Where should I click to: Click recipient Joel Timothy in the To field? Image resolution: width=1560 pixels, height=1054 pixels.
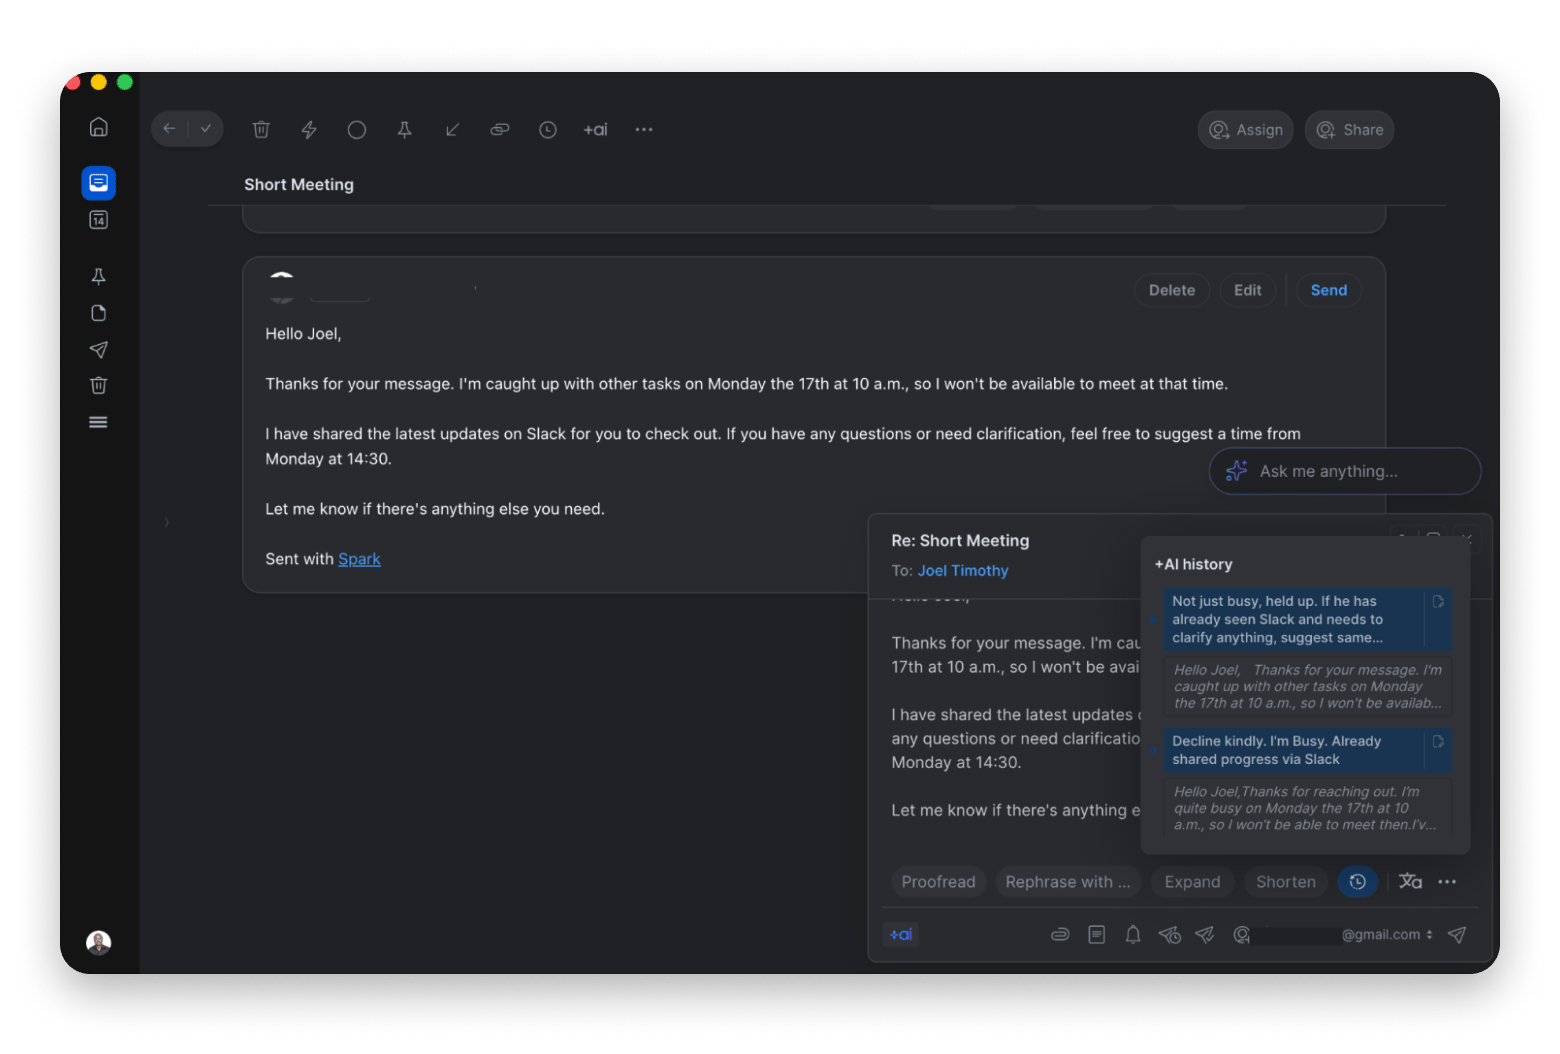(x=963, y=571)
